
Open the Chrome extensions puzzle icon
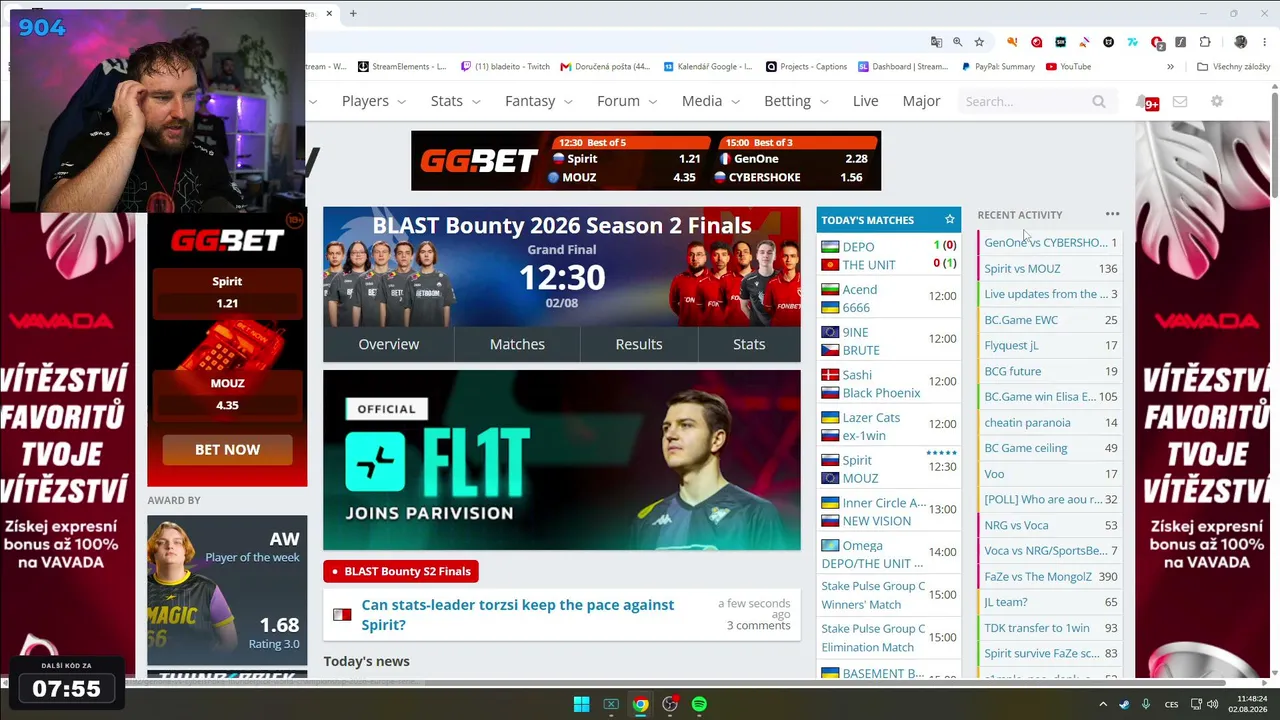[1205, 42]
